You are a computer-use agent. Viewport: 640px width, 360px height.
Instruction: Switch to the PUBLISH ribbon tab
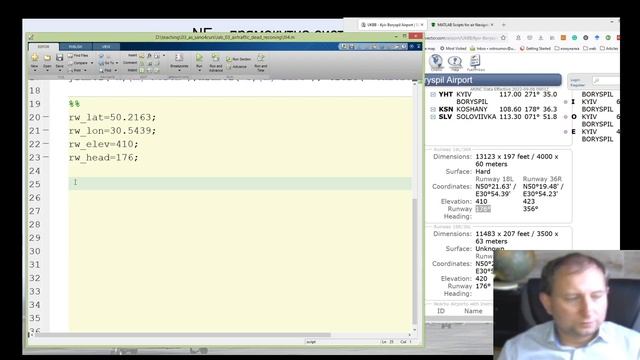[x=76, y=47]
